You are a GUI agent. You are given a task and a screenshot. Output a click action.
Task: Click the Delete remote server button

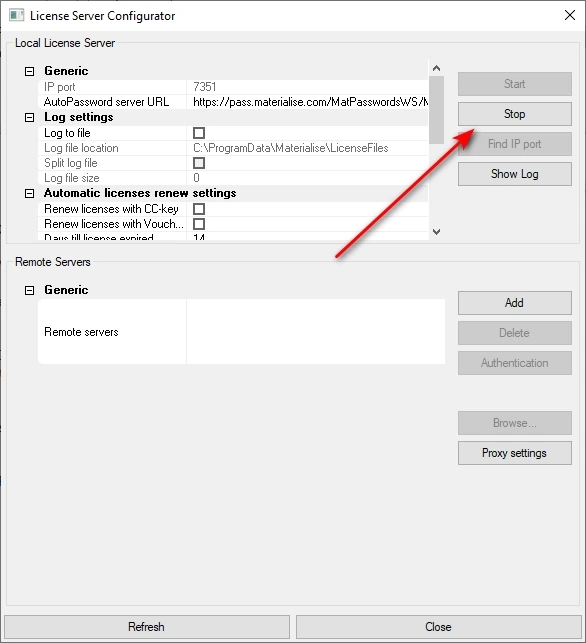(515, 333)
